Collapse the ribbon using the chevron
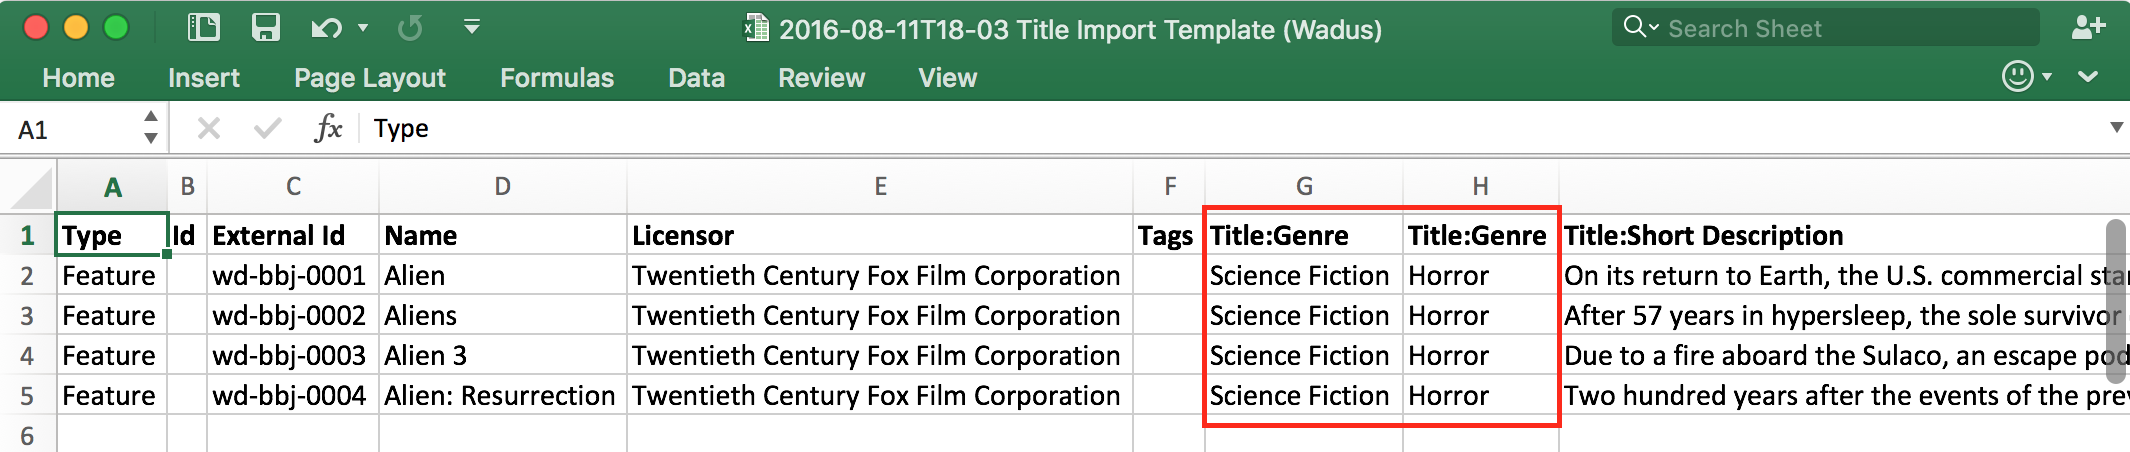The height and width of the screenshot is (452, 2130). 2088,76
